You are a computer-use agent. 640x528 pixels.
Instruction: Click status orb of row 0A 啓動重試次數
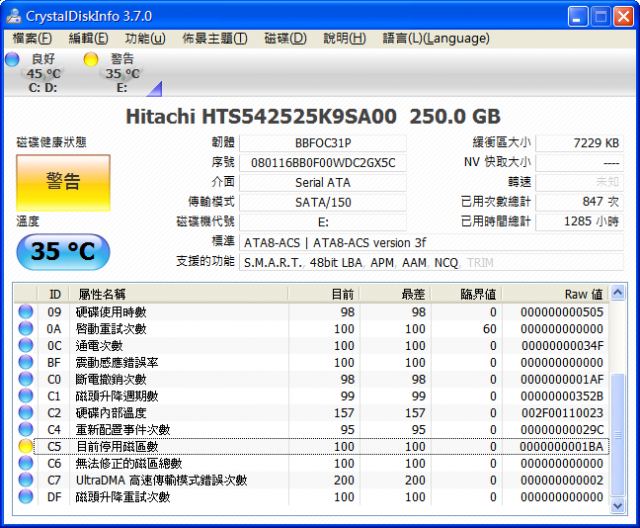[x=26, y=328]
